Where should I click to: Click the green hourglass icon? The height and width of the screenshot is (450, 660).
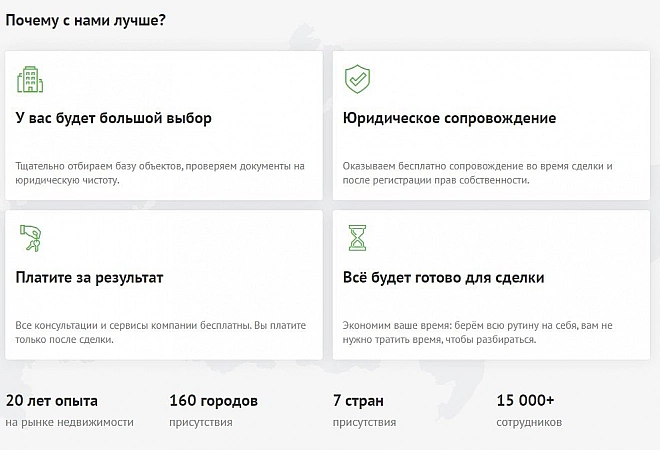click(x=357, y=238)
